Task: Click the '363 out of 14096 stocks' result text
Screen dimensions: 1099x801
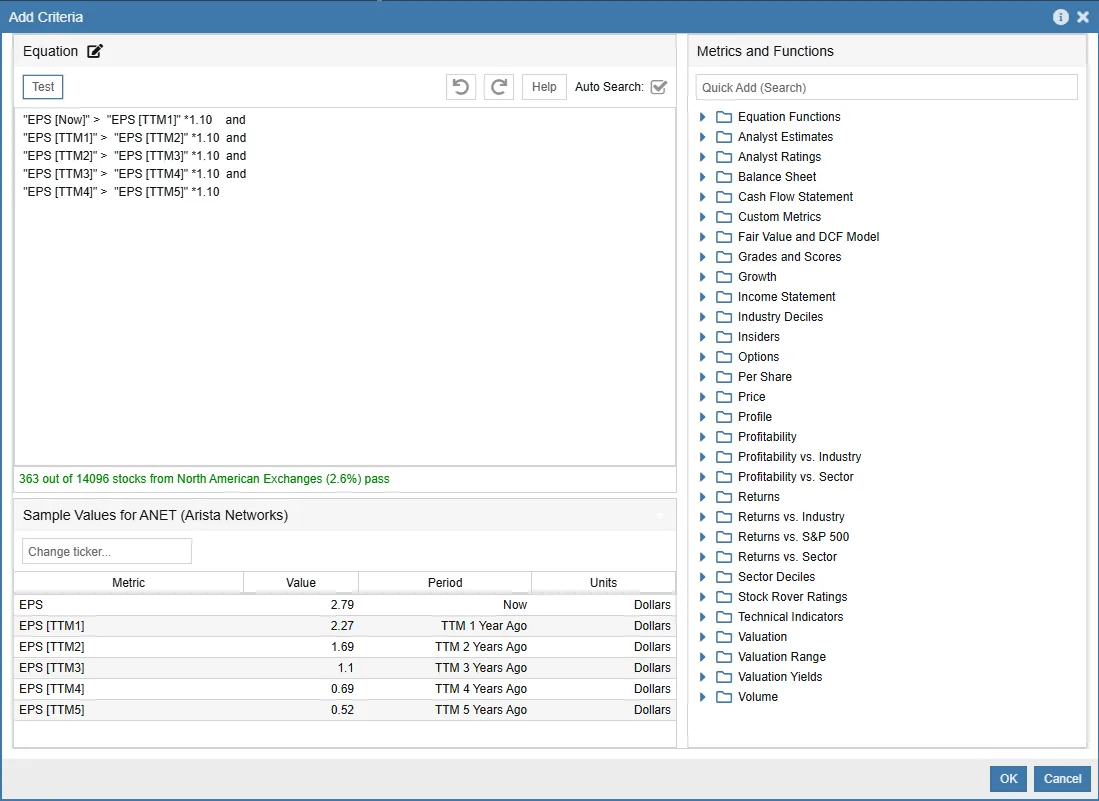Action: click(204, 479)
